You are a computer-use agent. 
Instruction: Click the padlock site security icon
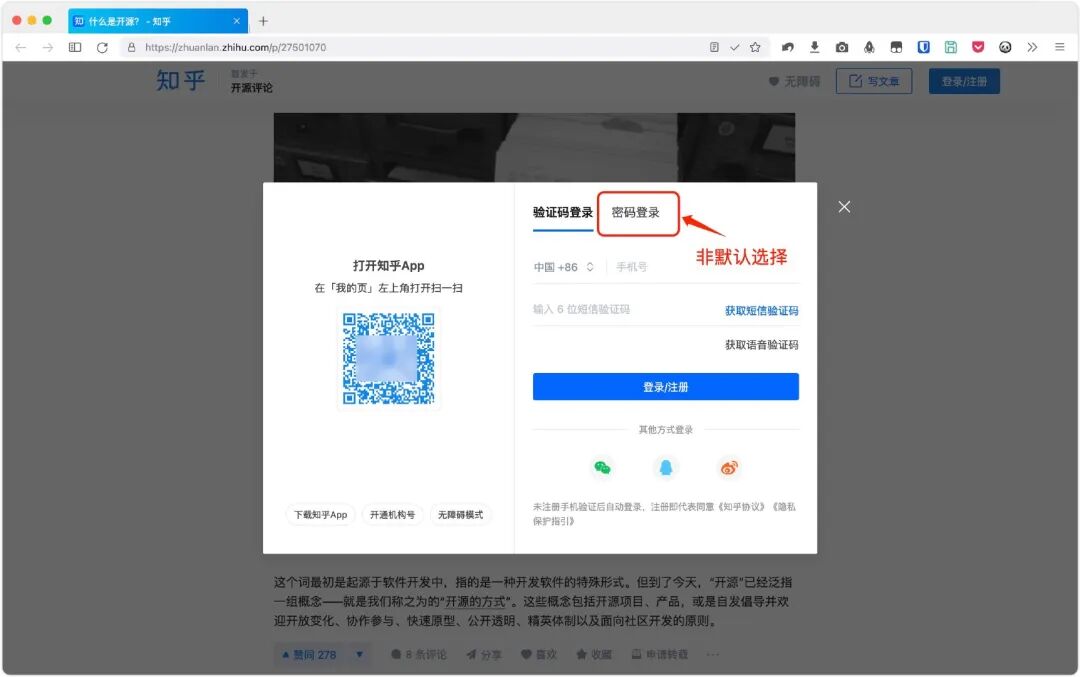pos(131,48)
